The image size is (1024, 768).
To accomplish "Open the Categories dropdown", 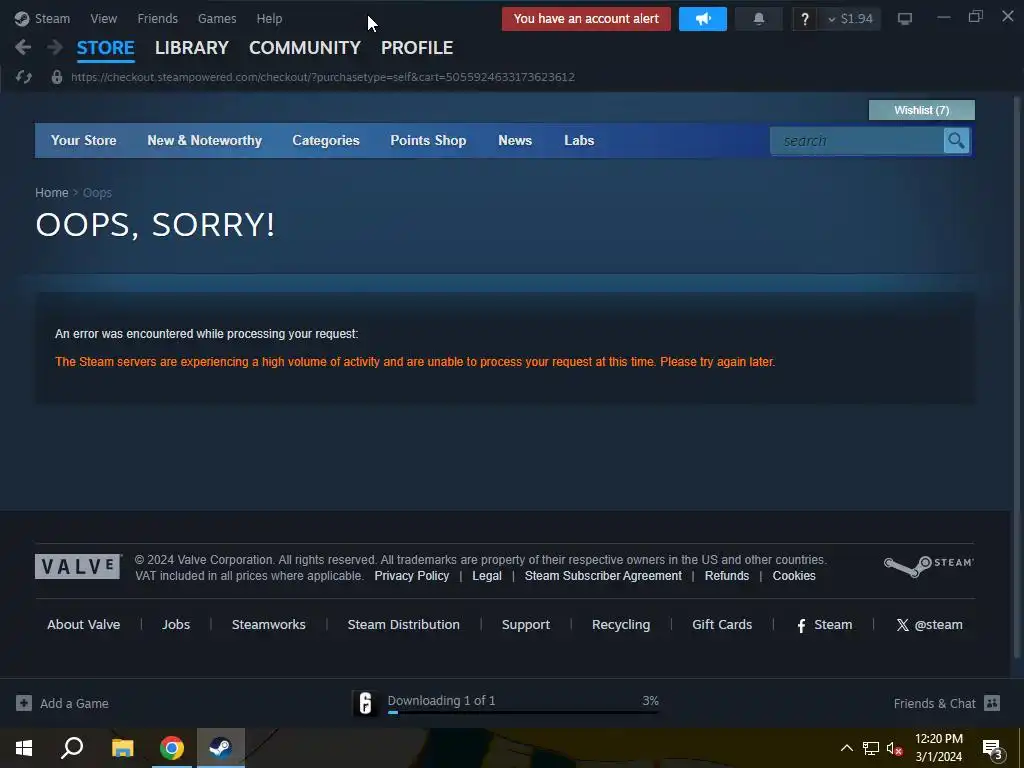I will [x=326, y=140].
